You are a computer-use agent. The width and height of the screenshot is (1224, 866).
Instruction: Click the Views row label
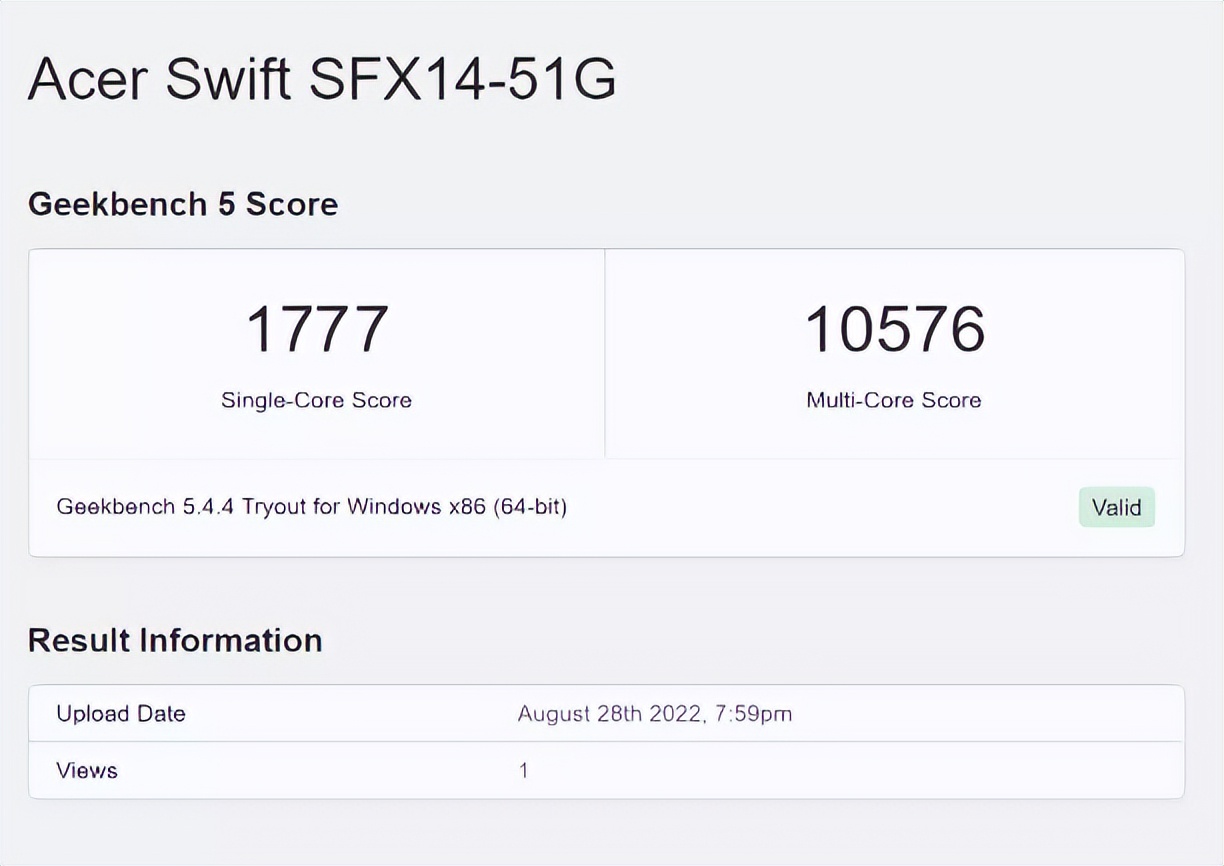point(87,770)
